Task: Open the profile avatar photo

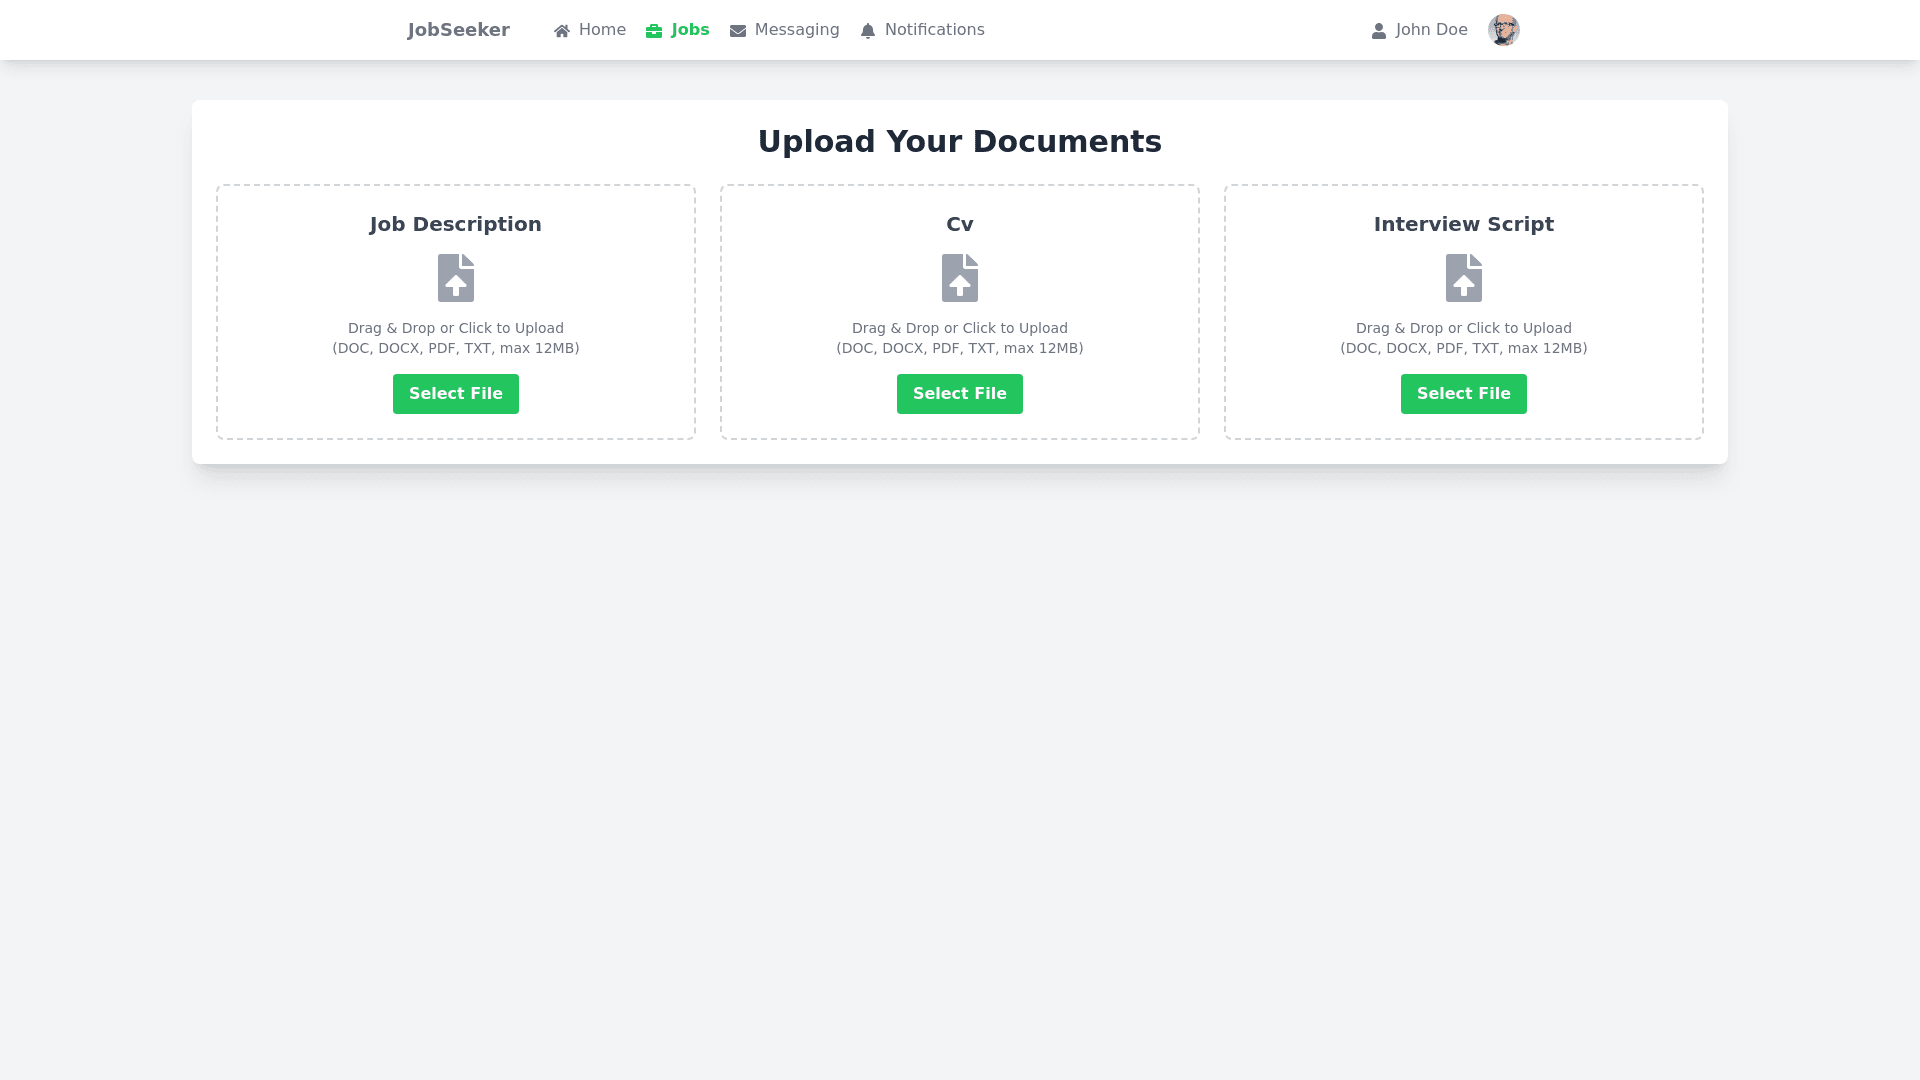Action: tap(1503, 30)
